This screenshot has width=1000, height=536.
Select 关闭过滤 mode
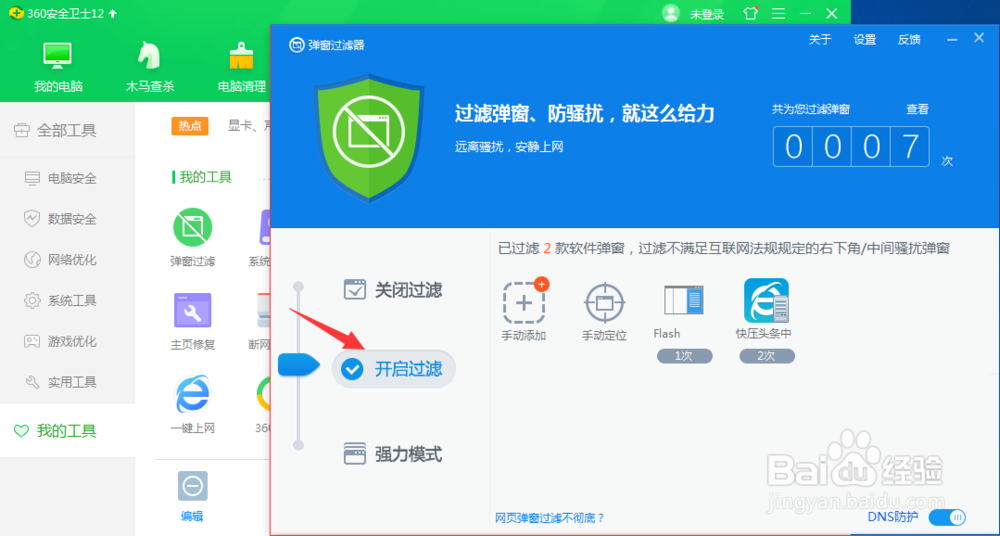tap(393, 290)
